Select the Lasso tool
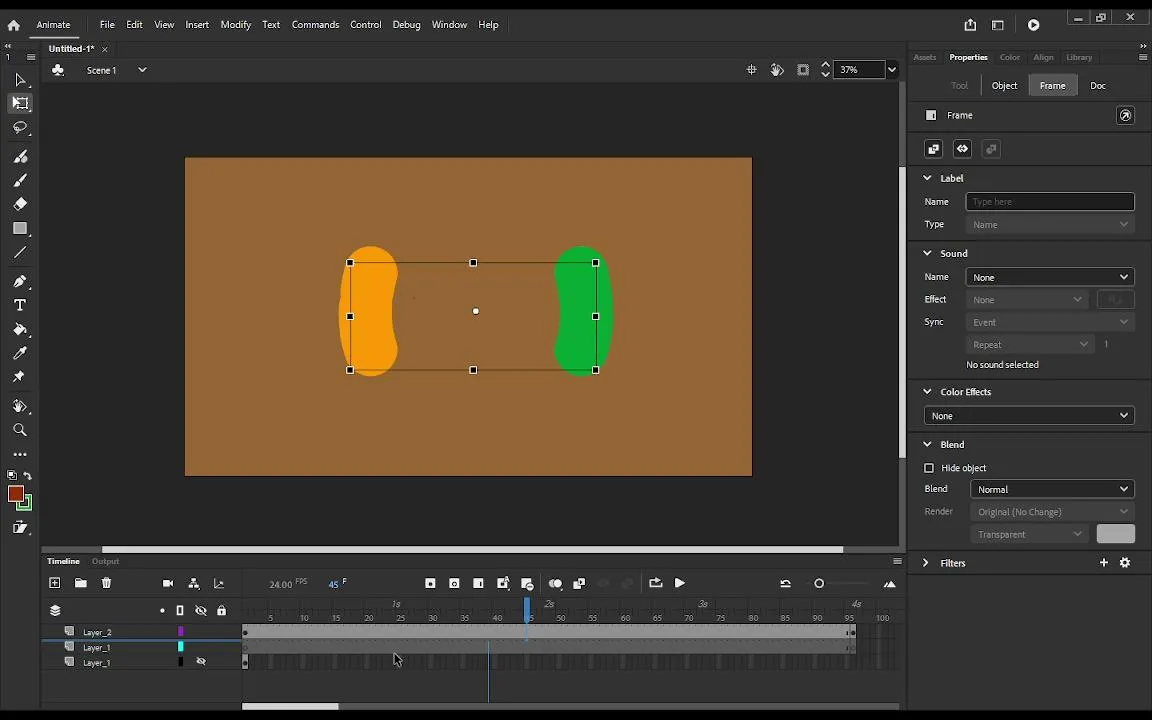The height and width of the screenshot is (720, 1152). coord(20,128)
